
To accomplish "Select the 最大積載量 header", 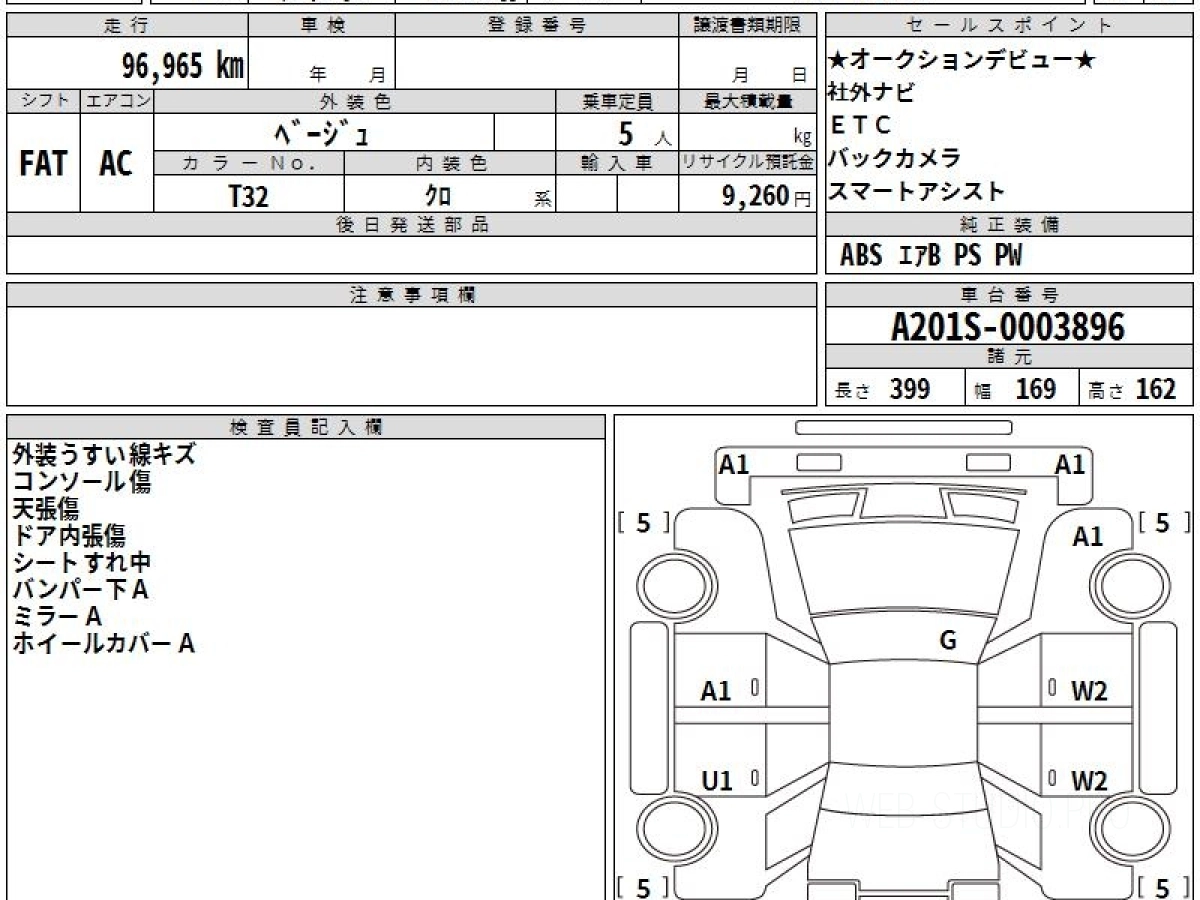I will (x=747, y=101).
